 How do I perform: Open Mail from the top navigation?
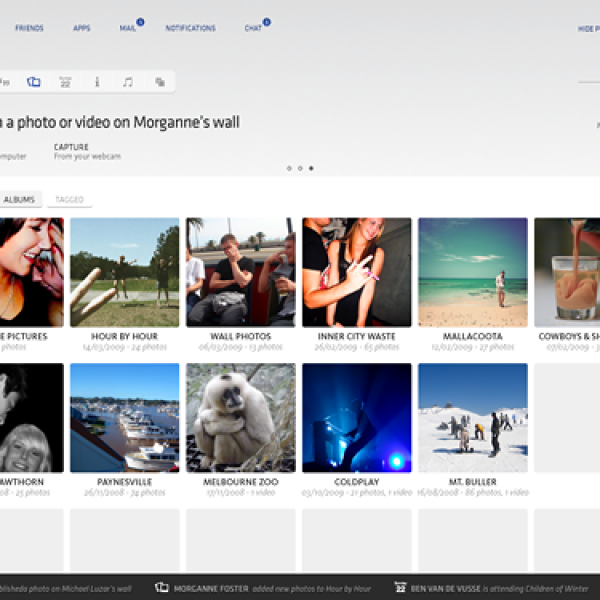127,28
